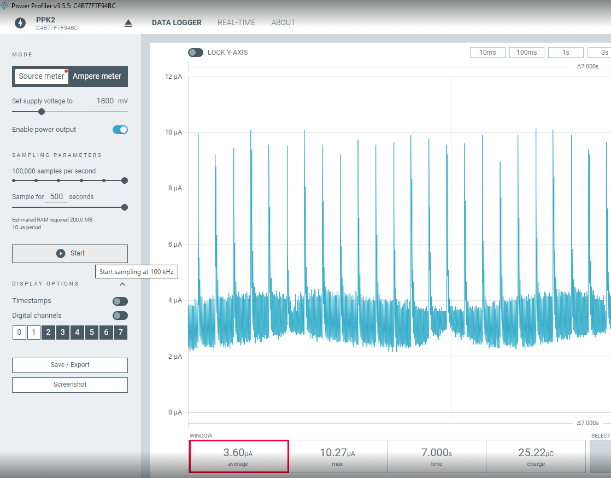Collapse the Display Options section
611x478 pixels.
pyautogui.click(x=123, y=283)
